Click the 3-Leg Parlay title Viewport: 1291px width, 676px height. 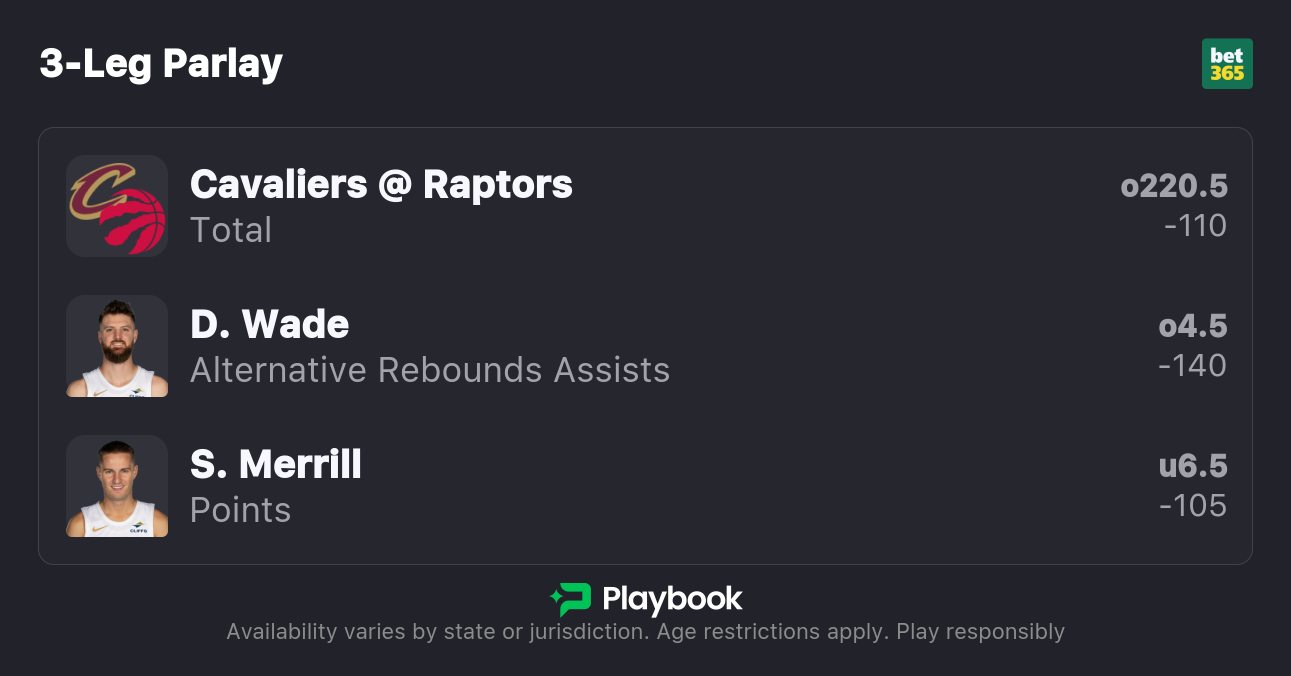point(161,64)
